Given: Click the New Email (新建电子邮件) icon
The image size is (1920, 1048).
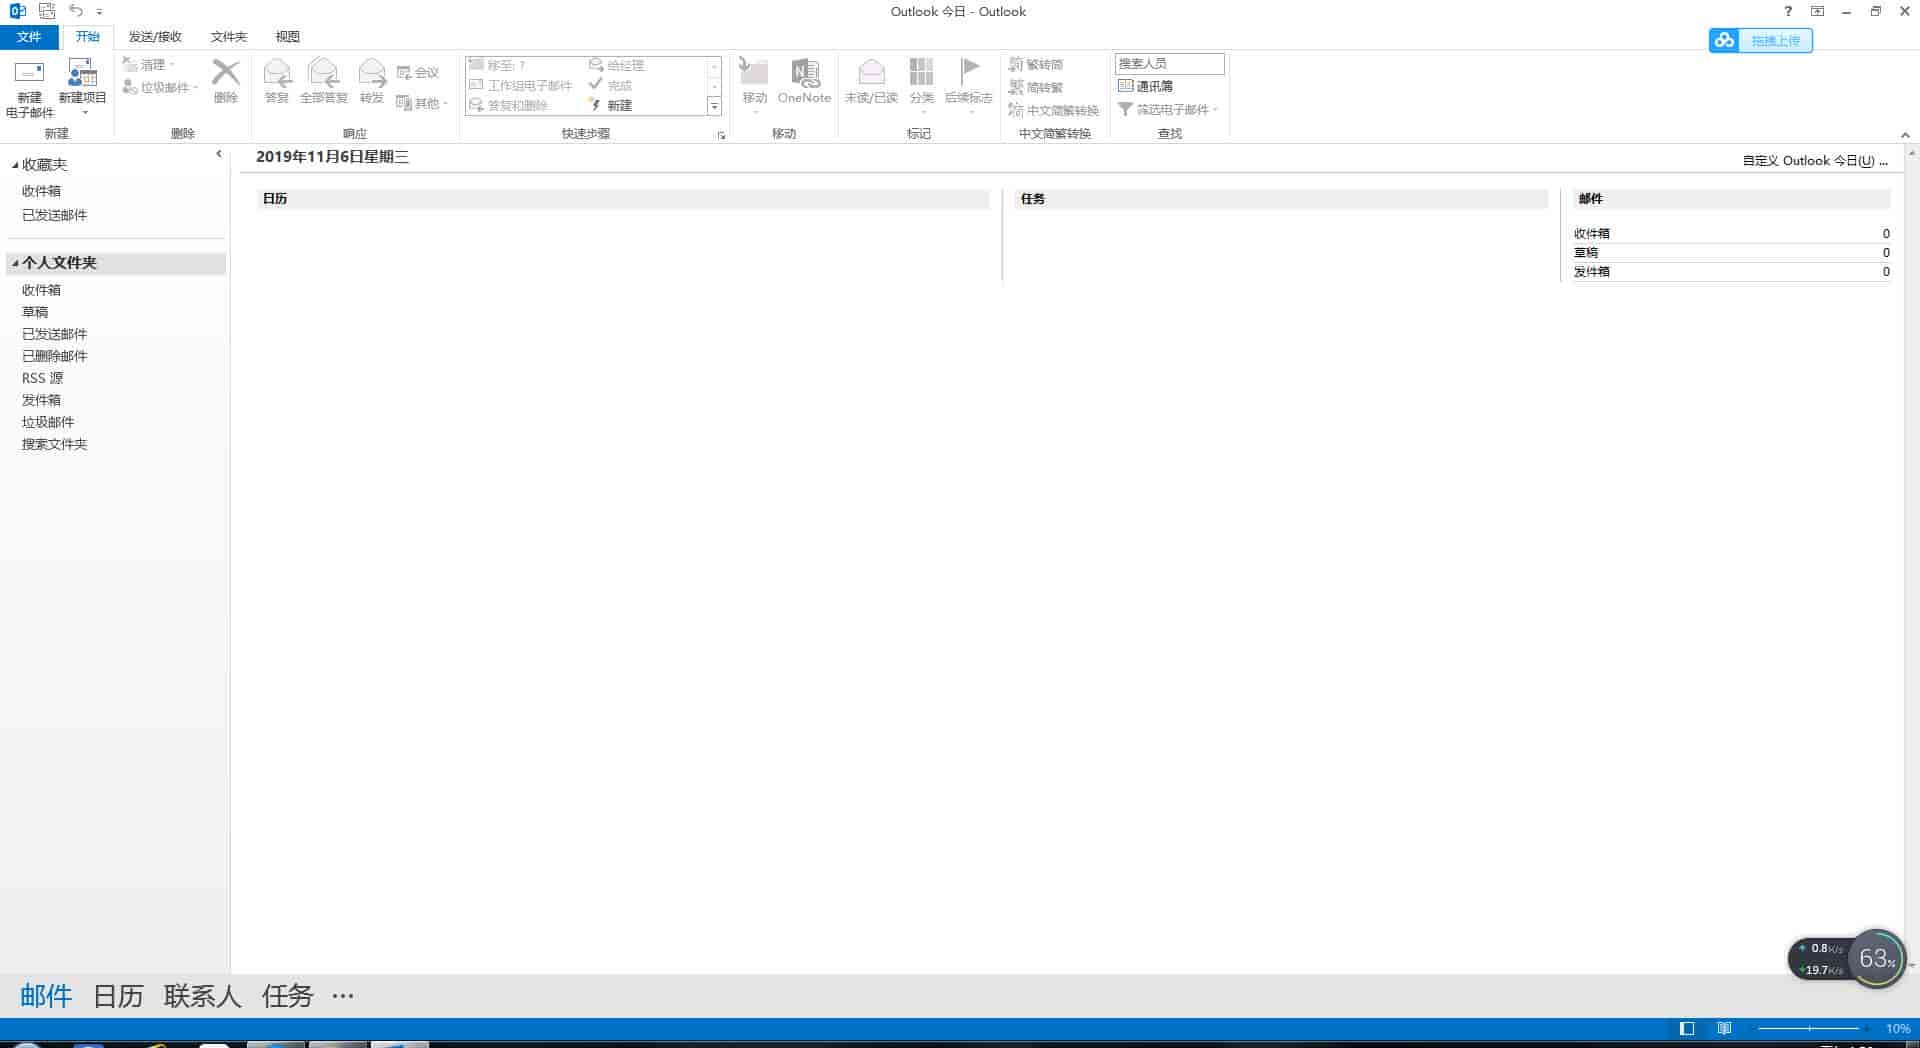Looking at the screenshot, I should pyautogui.click(x=29, y=74).
